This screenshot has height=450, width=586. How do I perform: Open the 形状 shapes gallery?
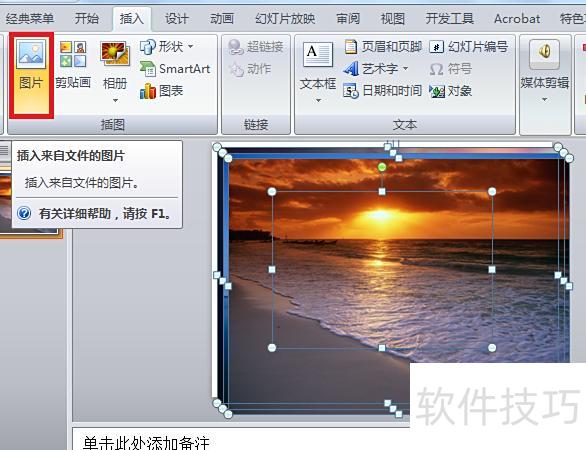tap(162, 47)
